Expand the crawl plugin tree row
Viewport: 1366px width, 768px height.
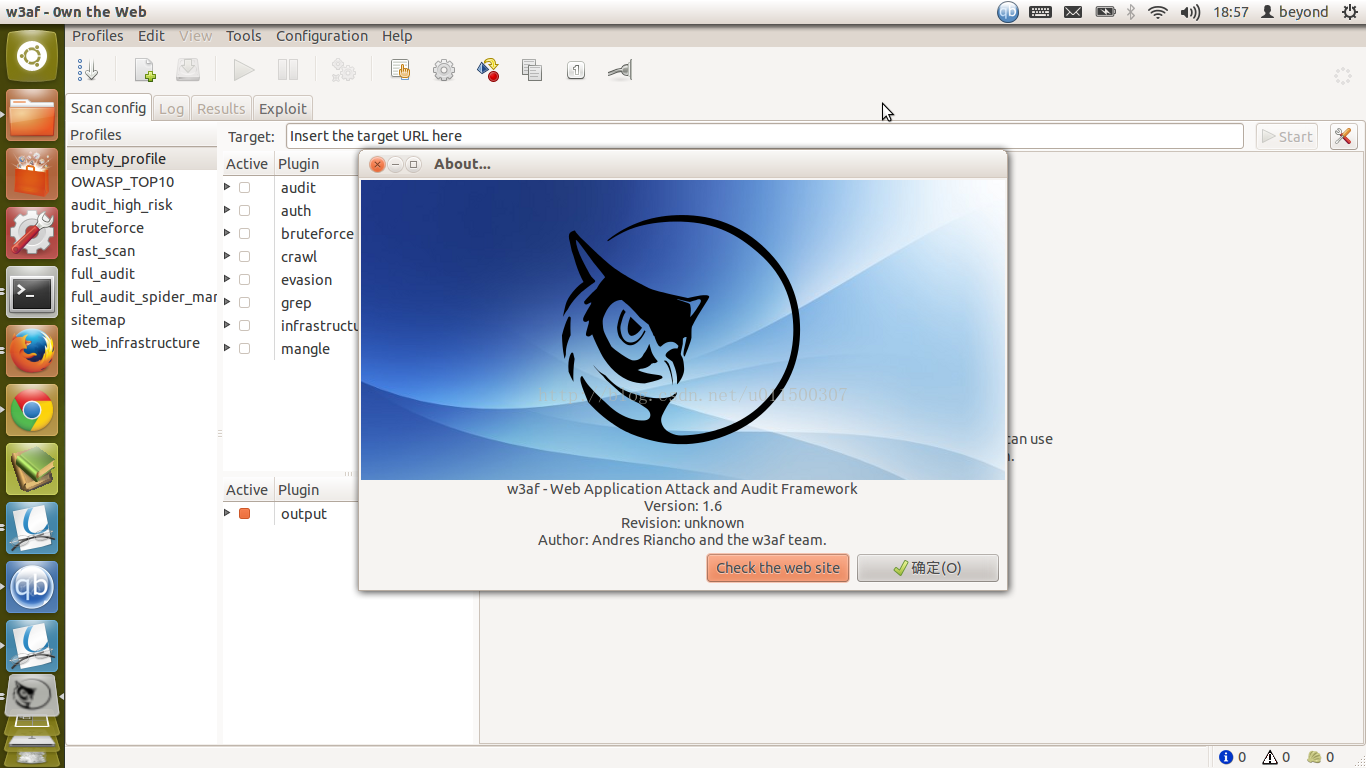(227, 257)
